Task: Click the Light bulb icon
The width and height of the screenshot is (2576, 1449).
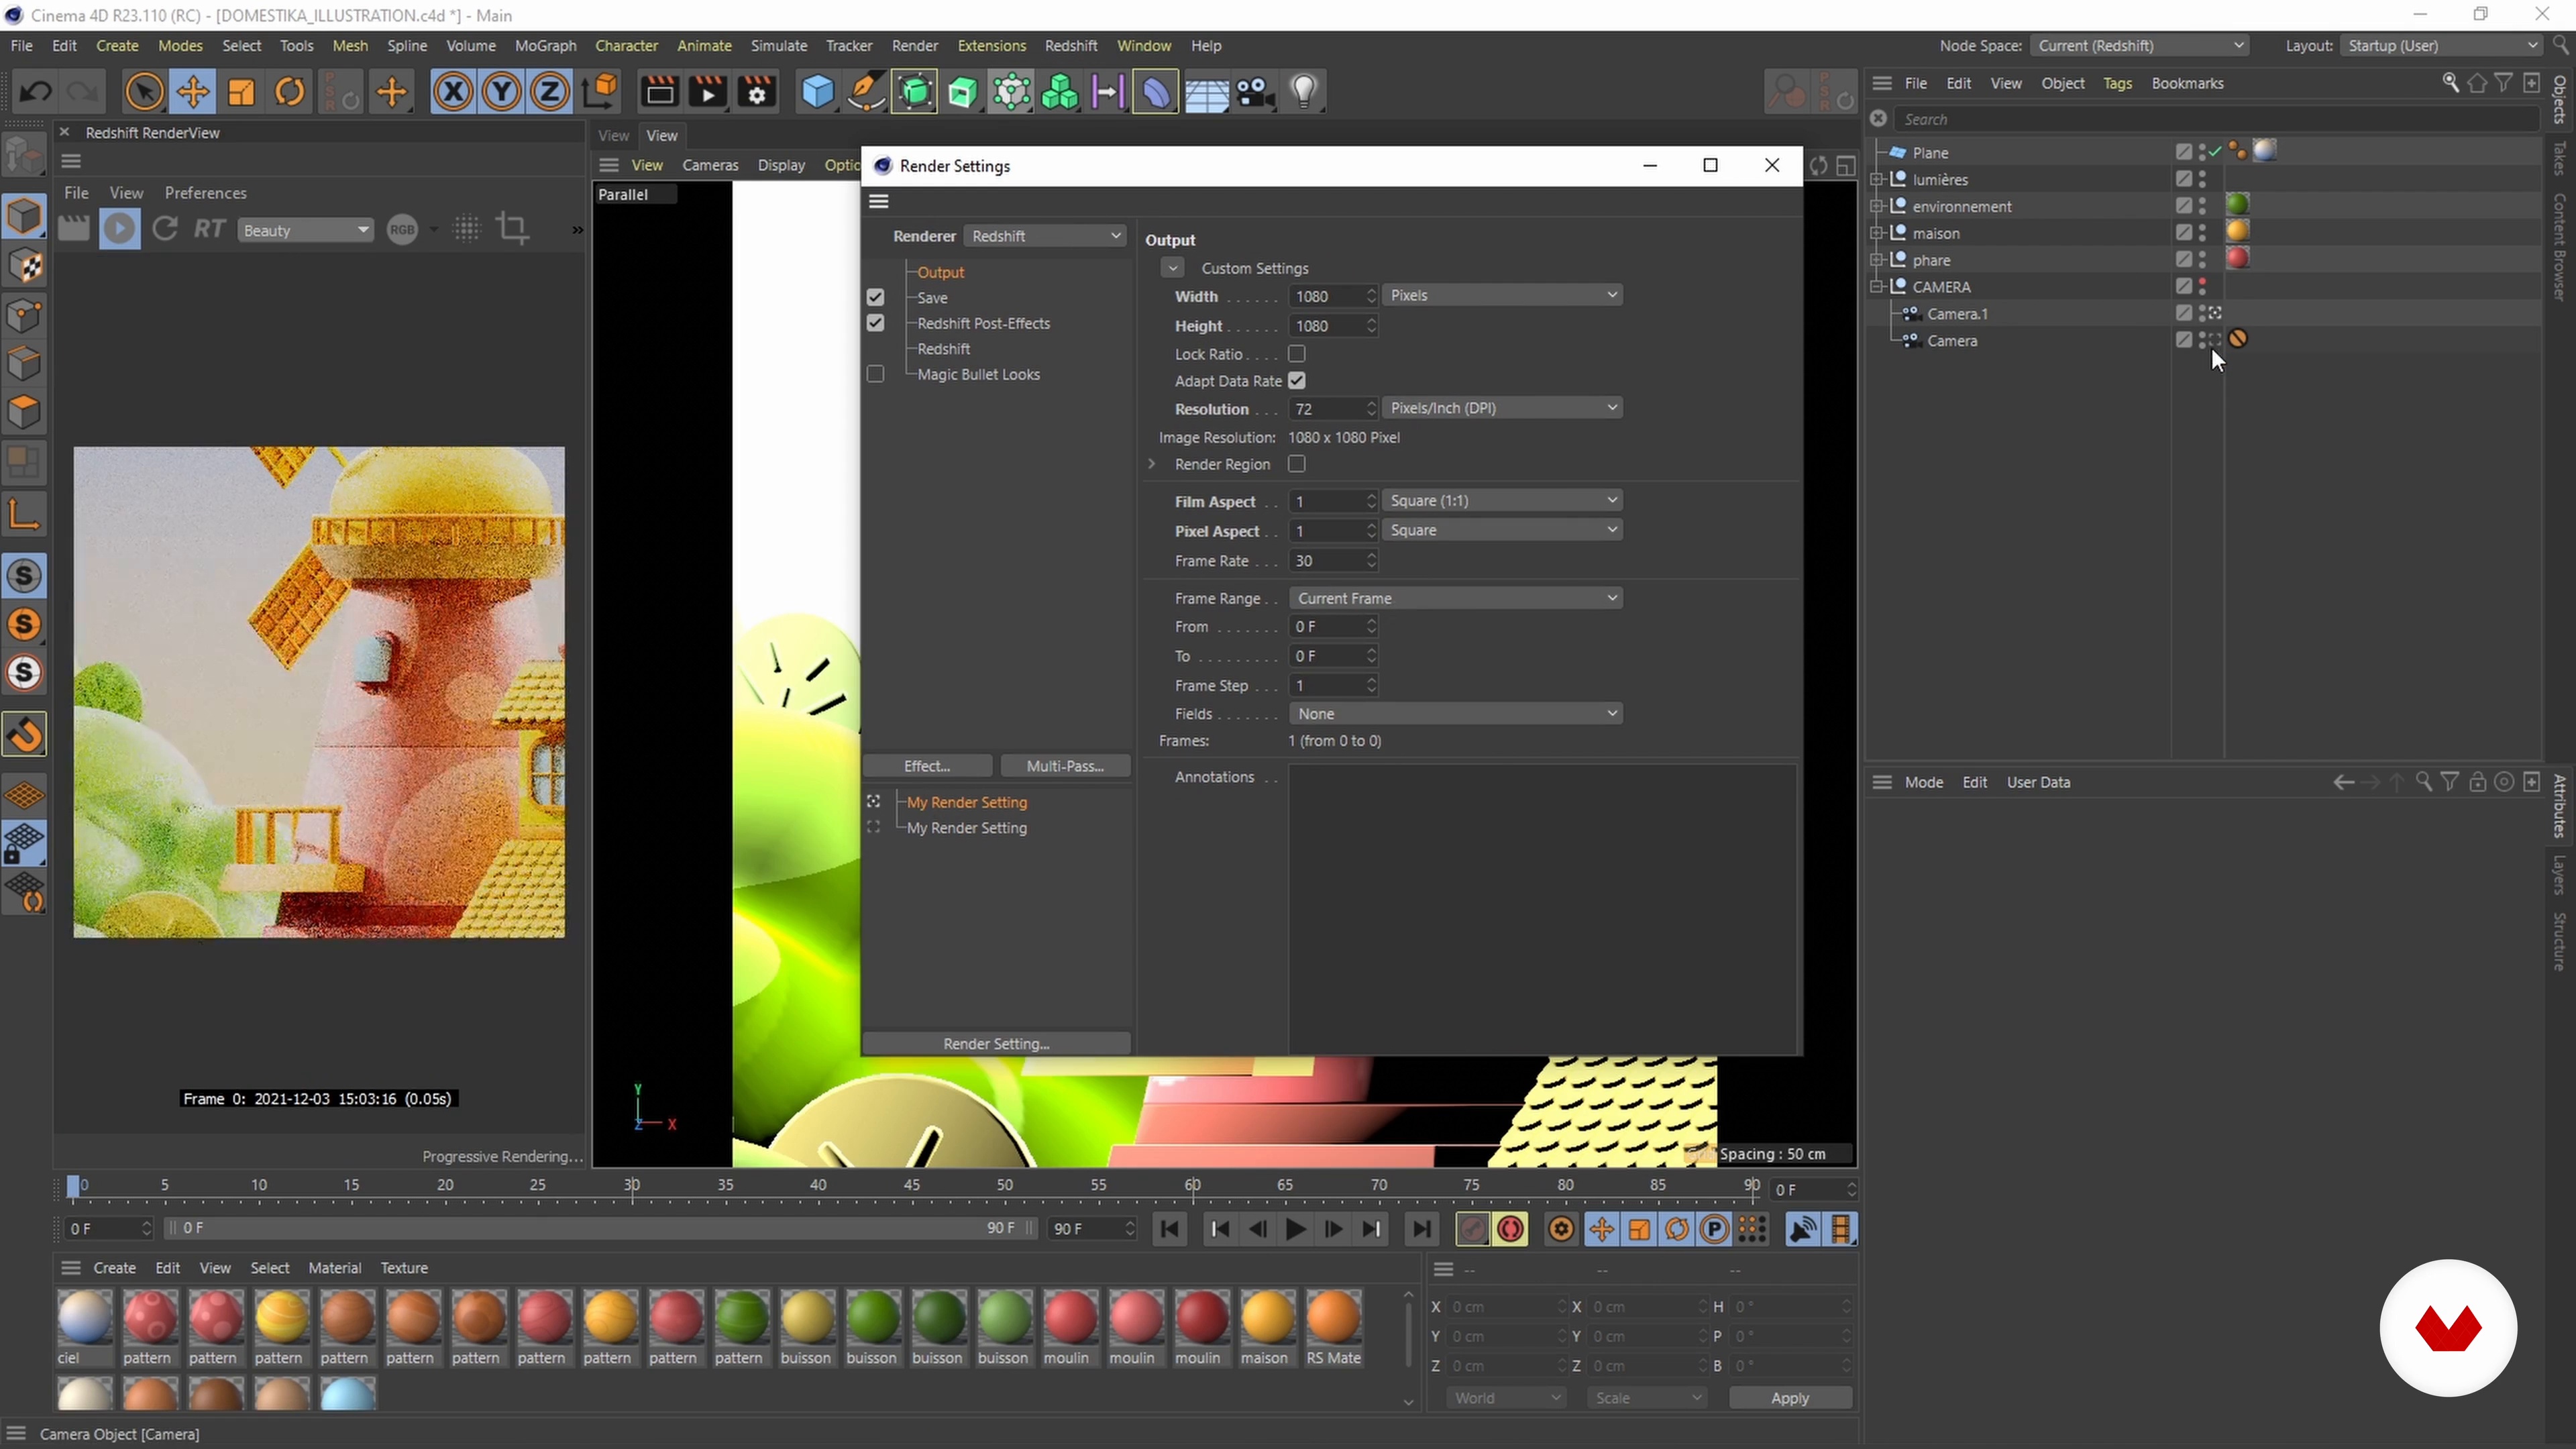Action: pyautogui.click(x=1303, y=92)
